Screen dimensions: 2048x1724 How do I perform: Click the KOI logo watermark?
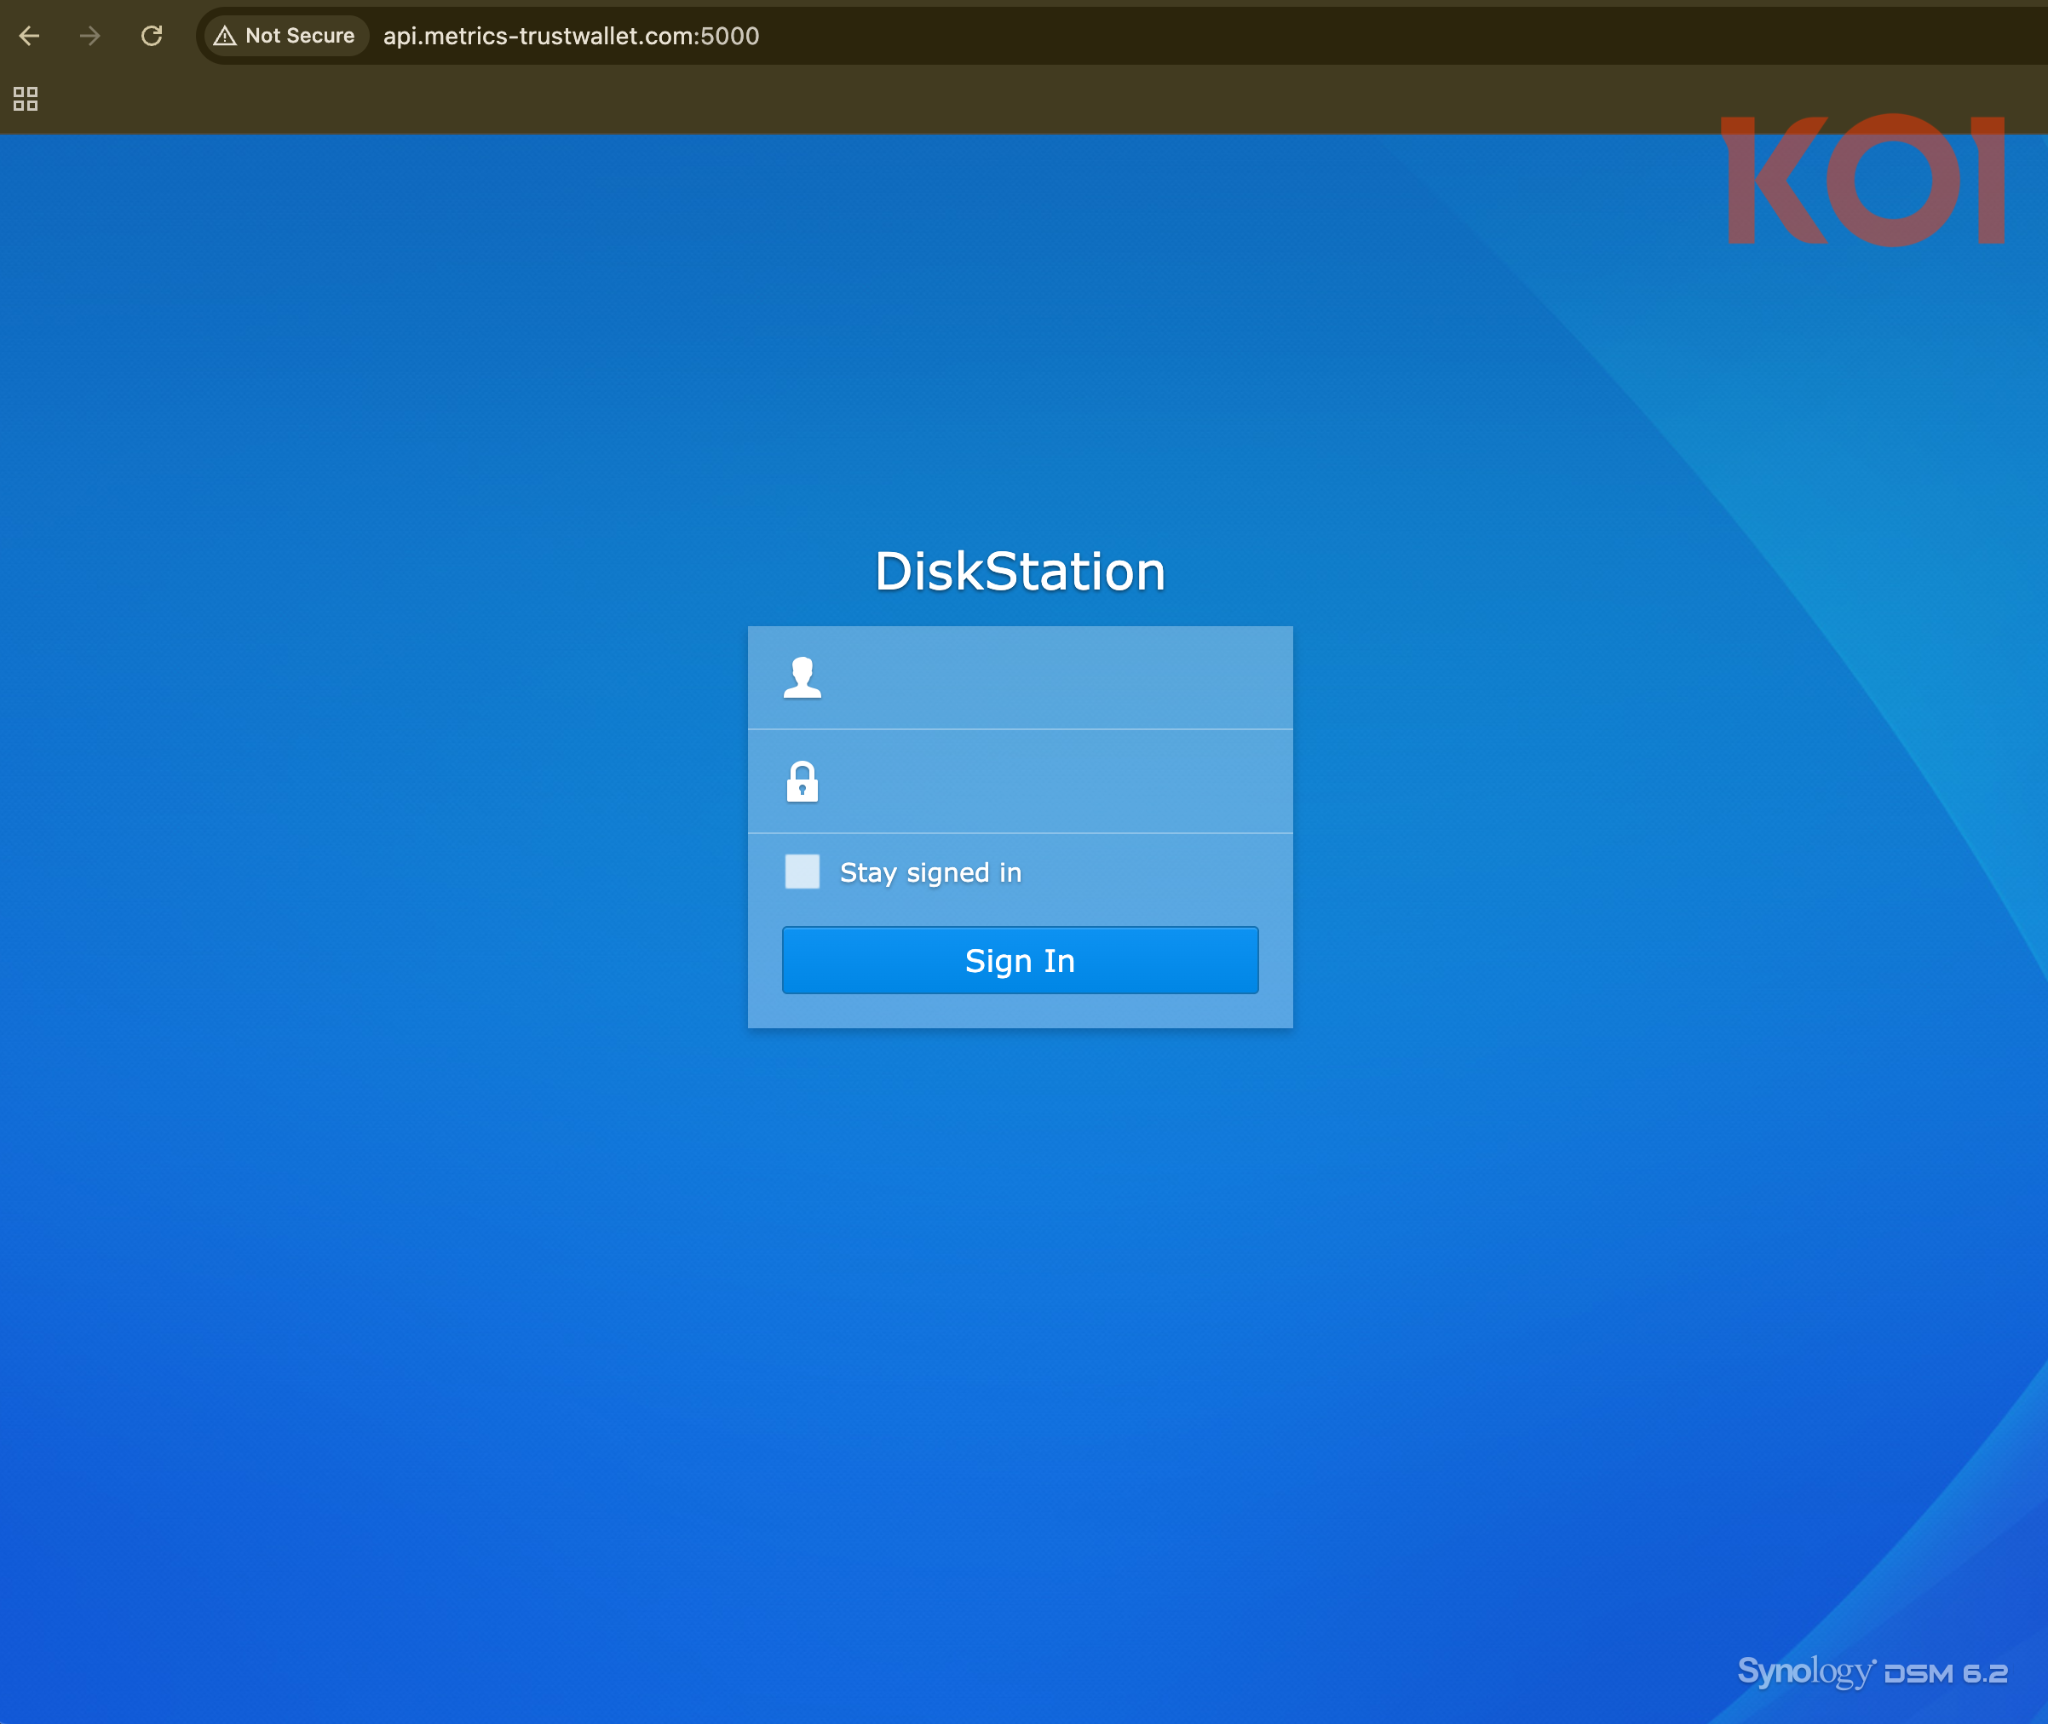coord(1862,180)
